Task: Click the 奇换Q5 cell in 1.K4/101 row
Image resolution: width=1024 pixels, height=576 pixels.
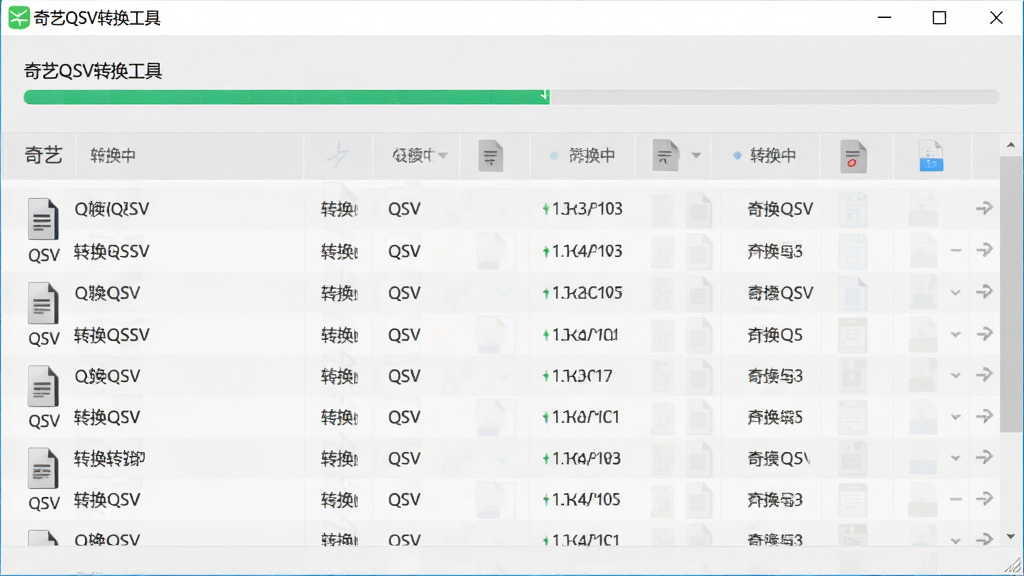Action: coord(775,335)
